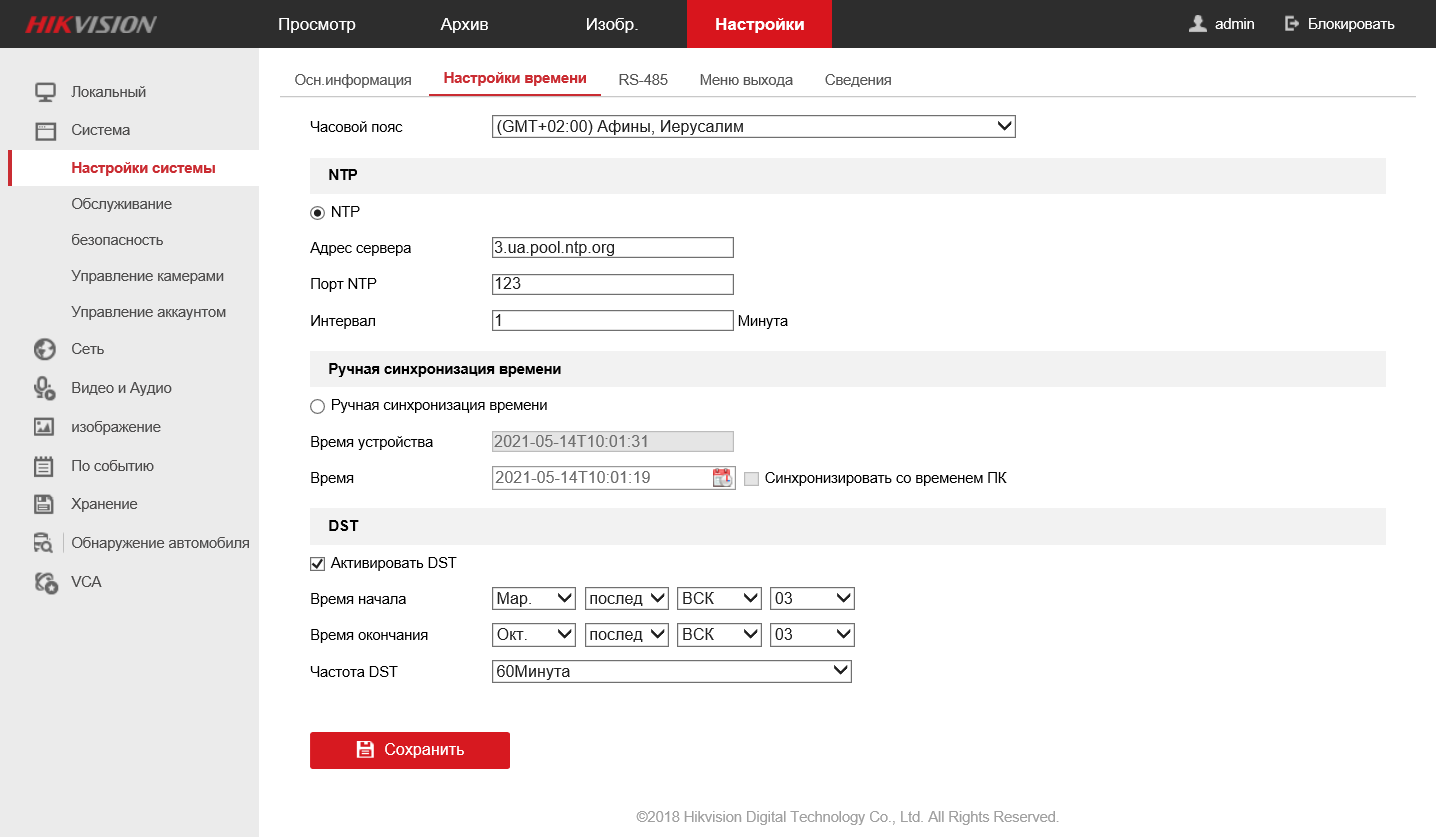Click the Адрес сервера input field

(613, 247)
